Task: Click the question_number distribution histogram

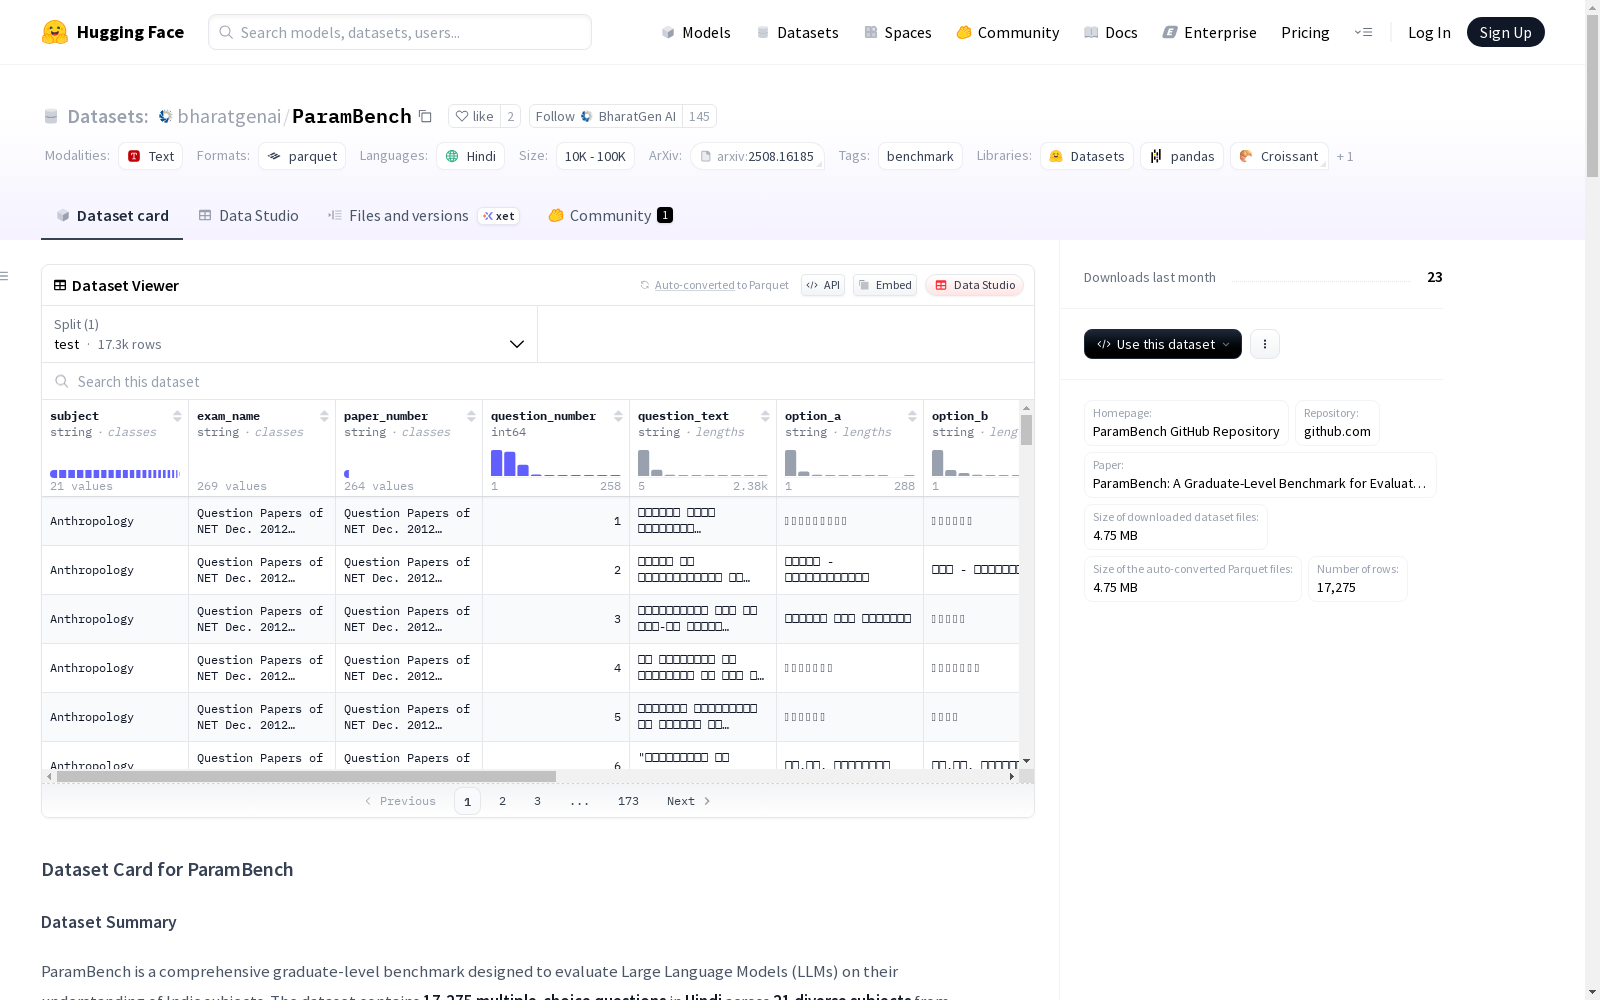Action: click(x=556, y=463)
